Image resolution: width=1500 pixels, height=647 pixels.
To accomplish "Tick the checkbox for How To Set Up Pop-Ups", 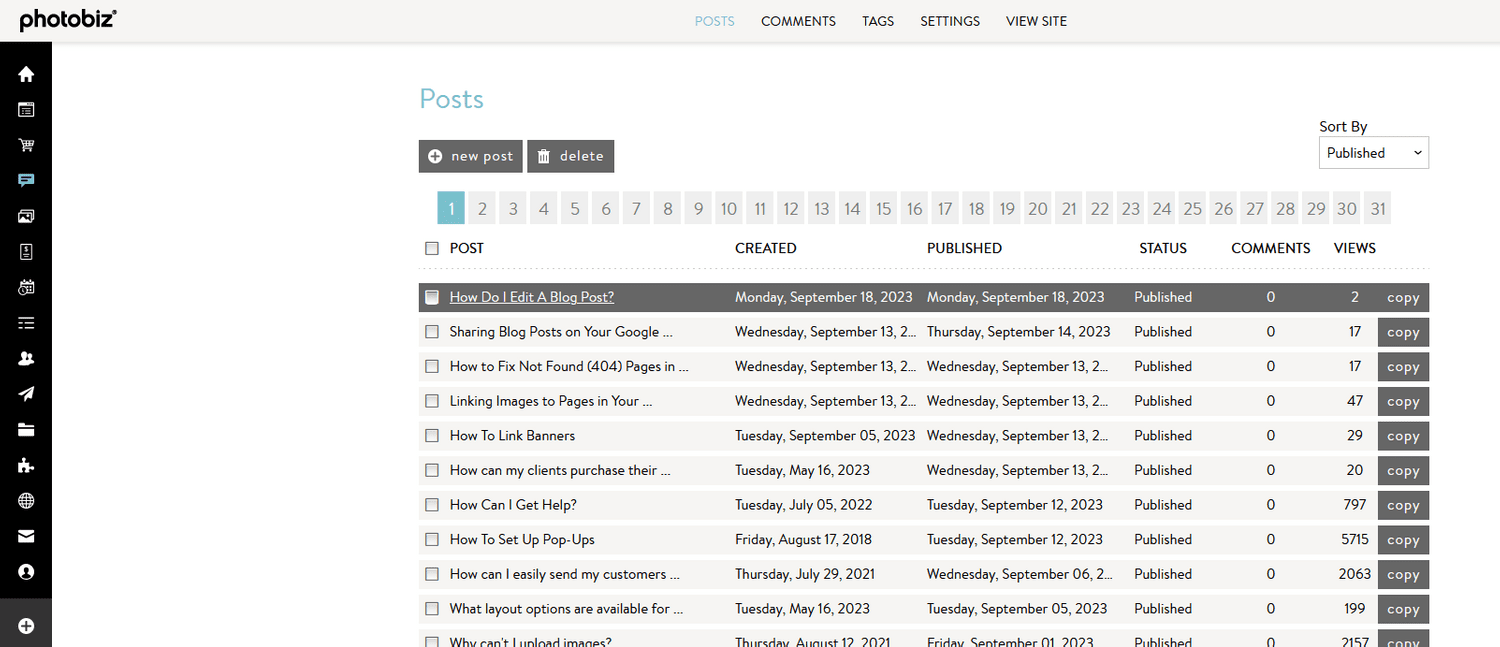I will [432, 539].
